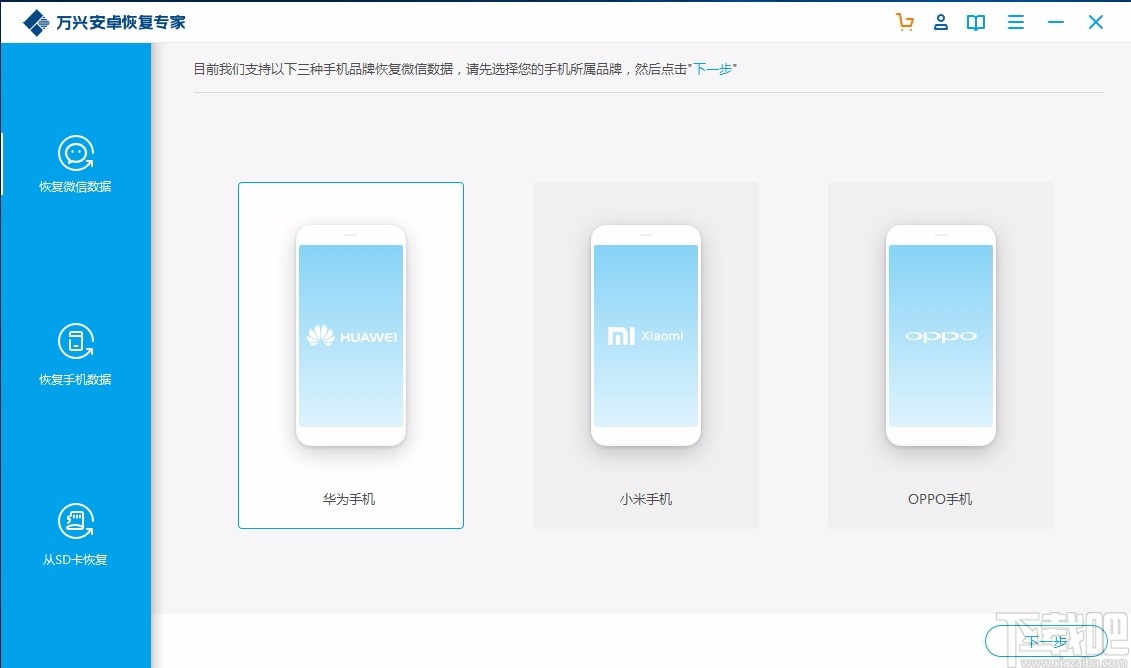This screenshot has height=668, width=1131.
Task: Switch to 从SD卡恢复 sidebar label
Action: coord(75,560)
